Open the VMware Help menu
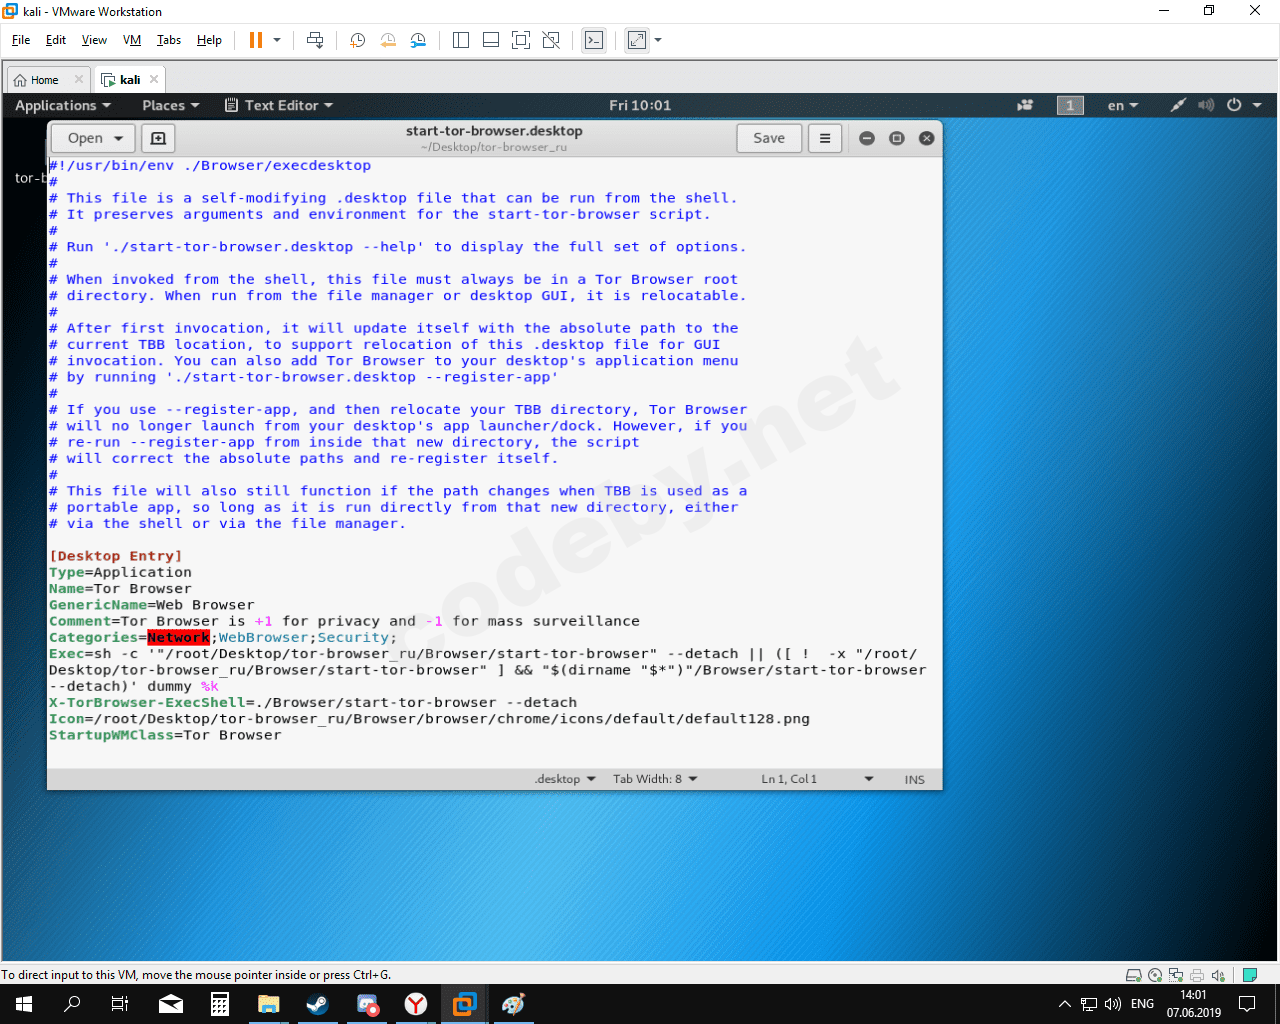This screenshot has height=1024, width=1280. coord(209,40)
